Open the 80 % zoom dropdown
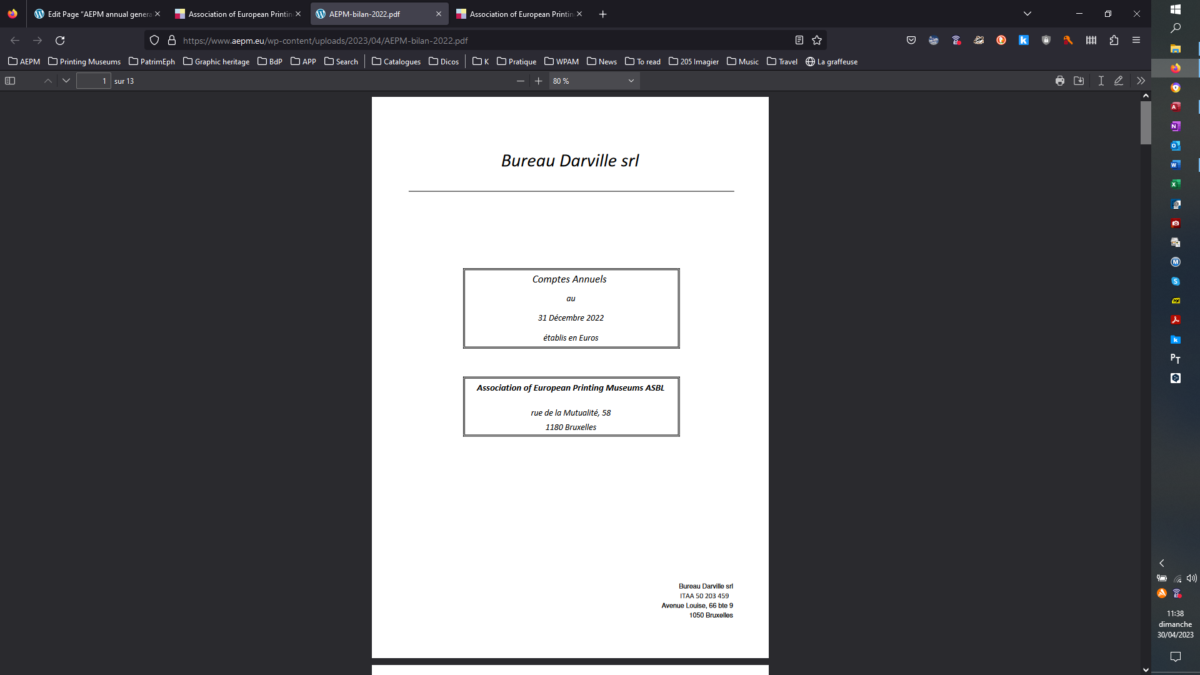Image resolution: width=1200 pixels, height=675 pixels. [593, 81]
